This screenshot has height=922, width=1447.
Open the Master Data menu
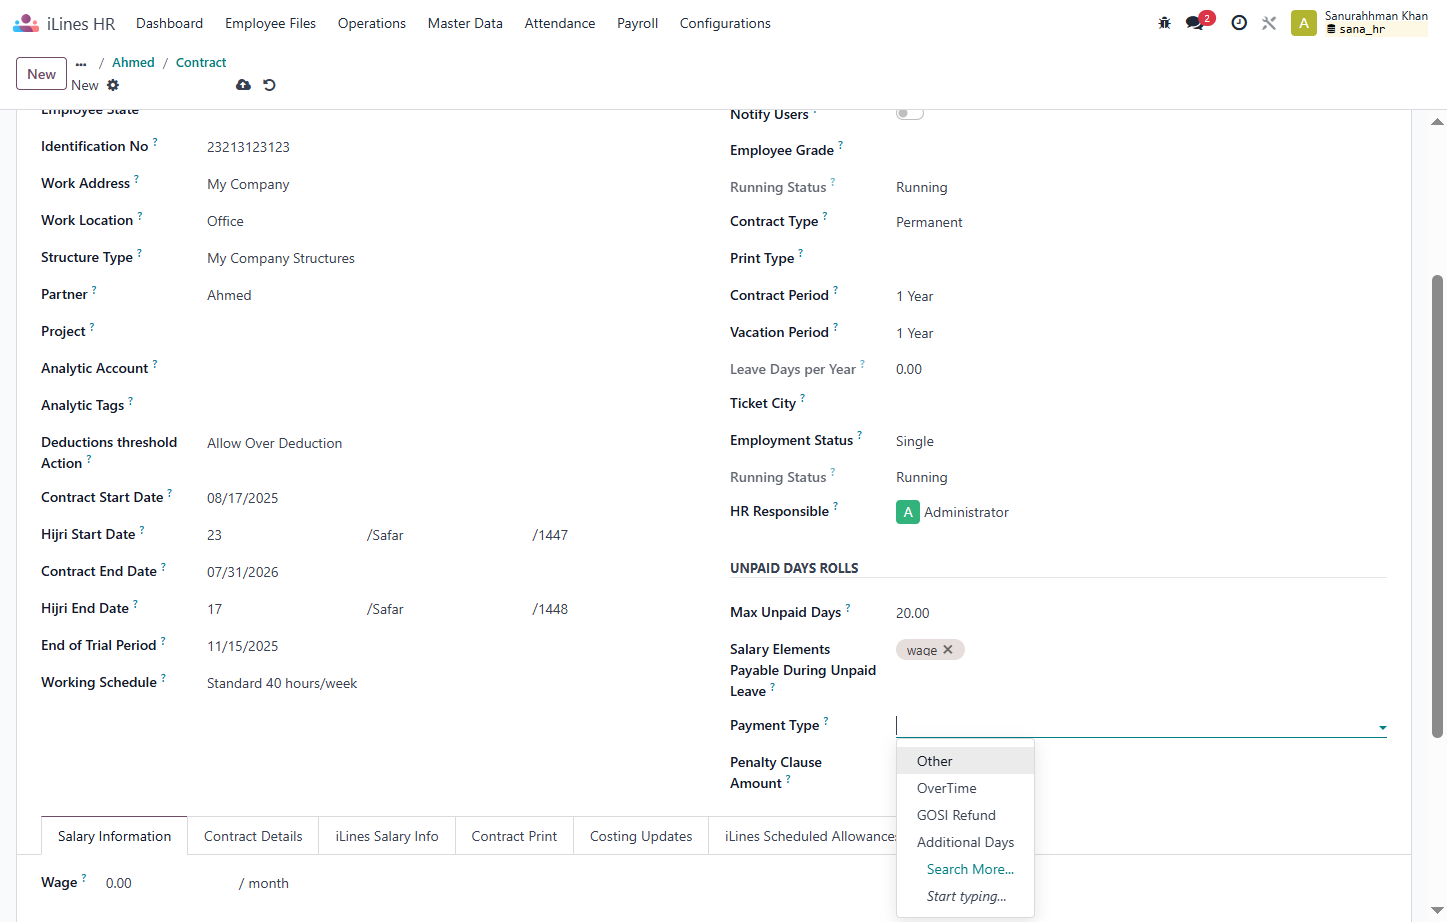point(465,23)
